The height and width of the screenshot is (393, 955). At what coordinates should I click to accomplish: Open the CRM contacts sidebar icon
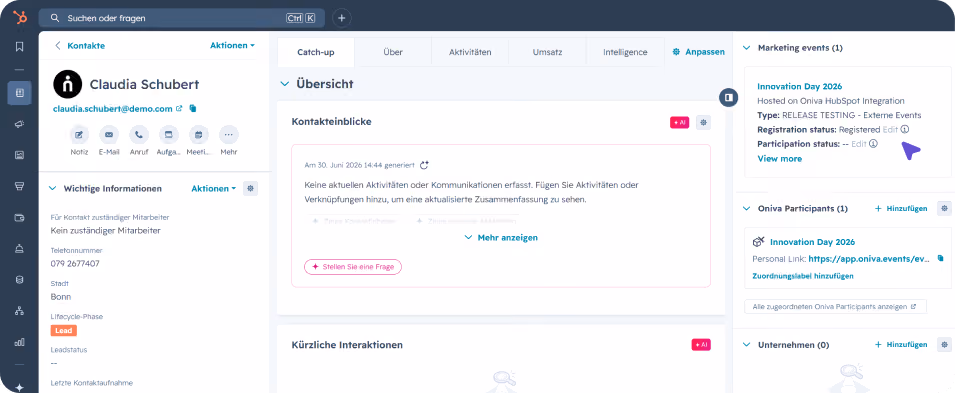click(x=19, y=93)
